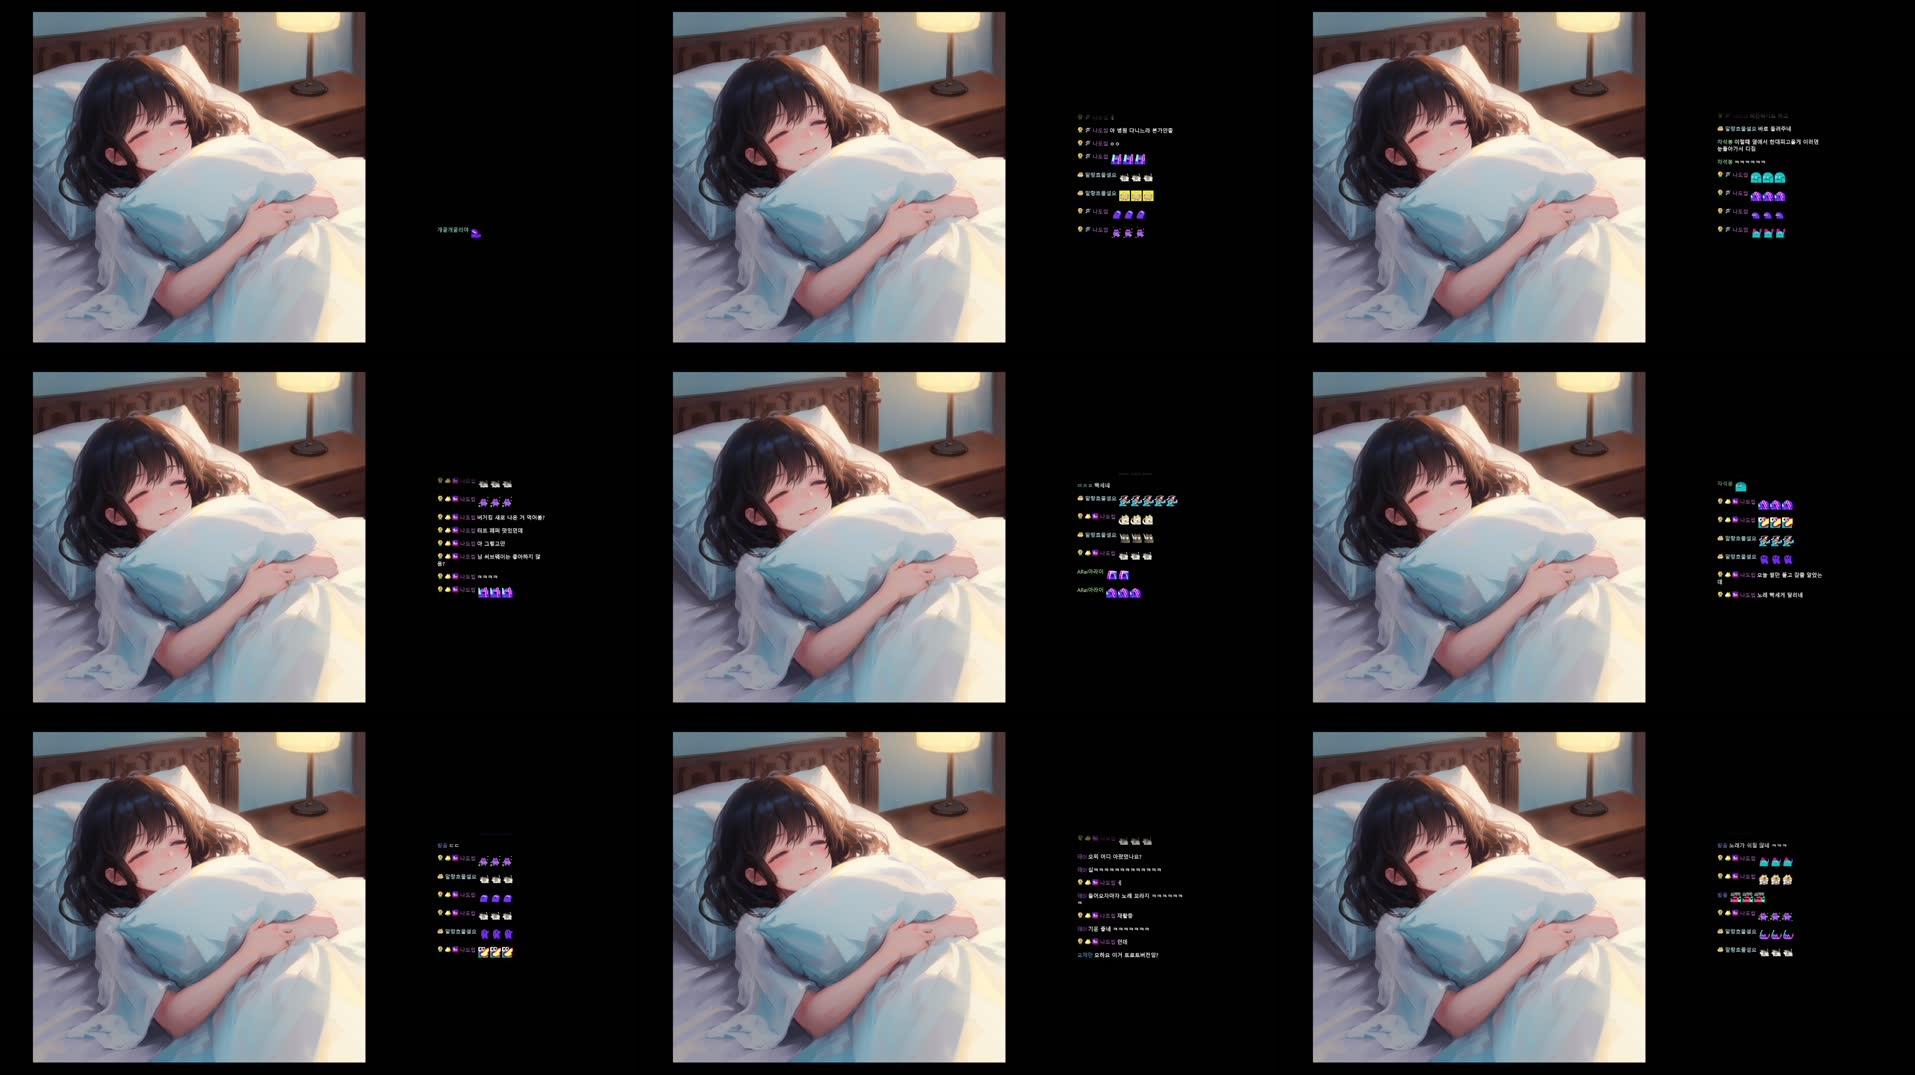Click the megaphone badge before username 나도밥

(x=1088, y=129)
